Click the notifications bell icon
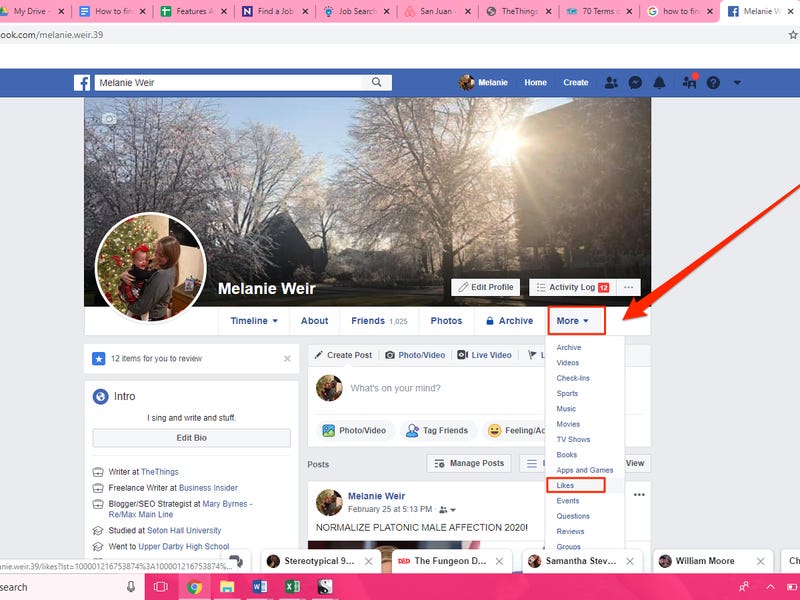This screenshot has height=600, width=800. point(660,83)
